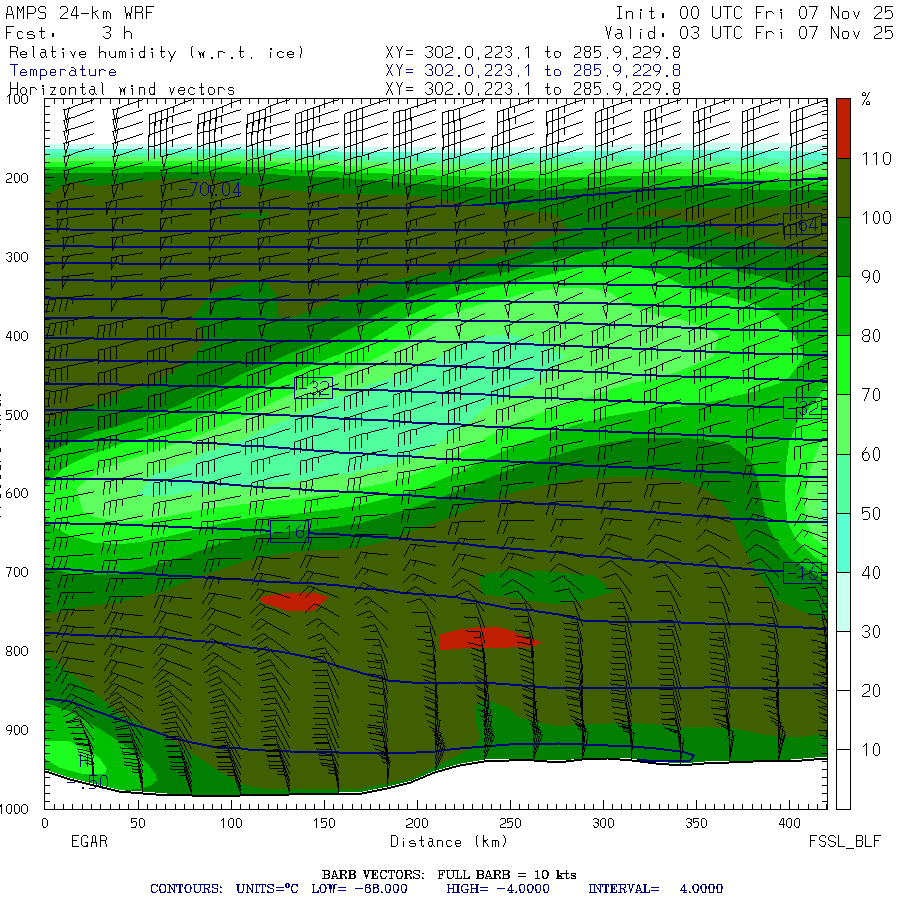Click the boxed -16 contour label at right edge
900x900 pixels.
click(x=802, y=573)
